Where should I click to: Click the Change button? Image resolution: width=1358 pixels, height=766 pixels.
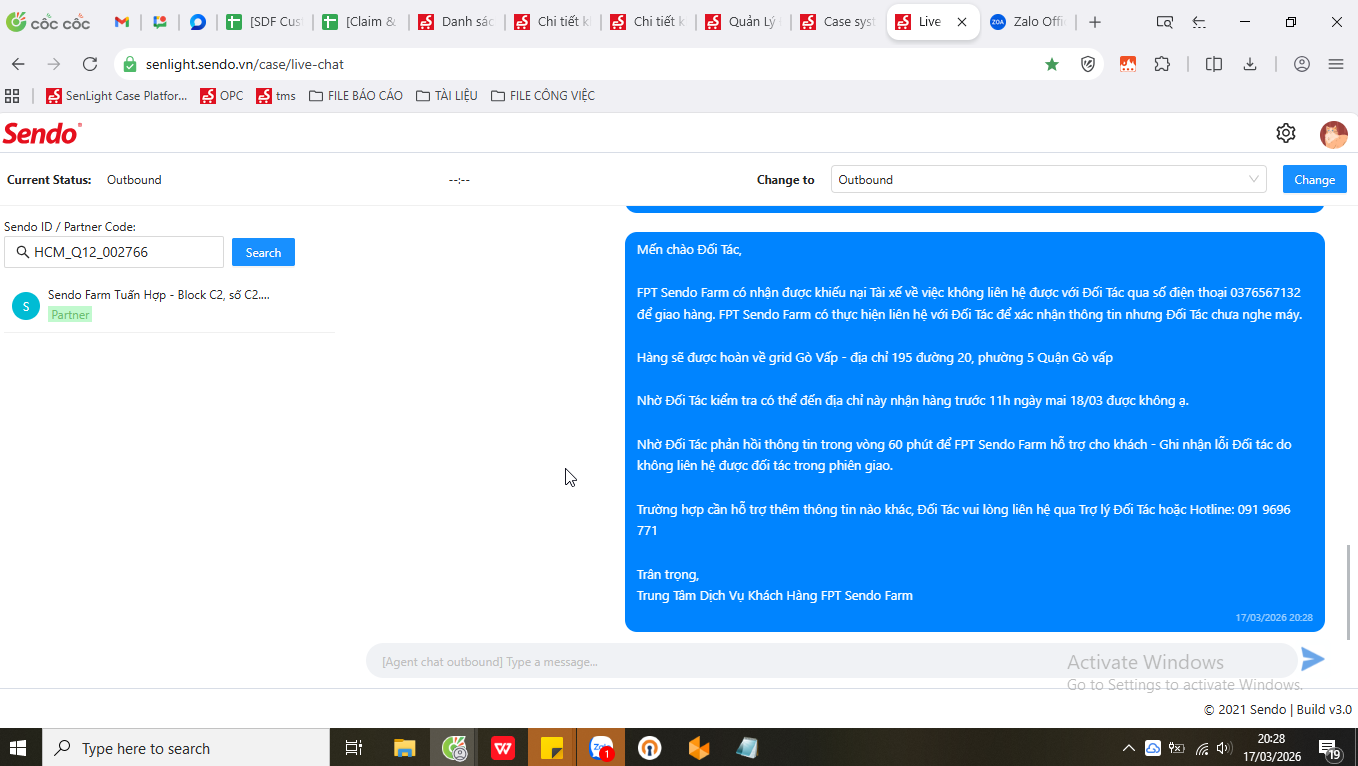1314,180
